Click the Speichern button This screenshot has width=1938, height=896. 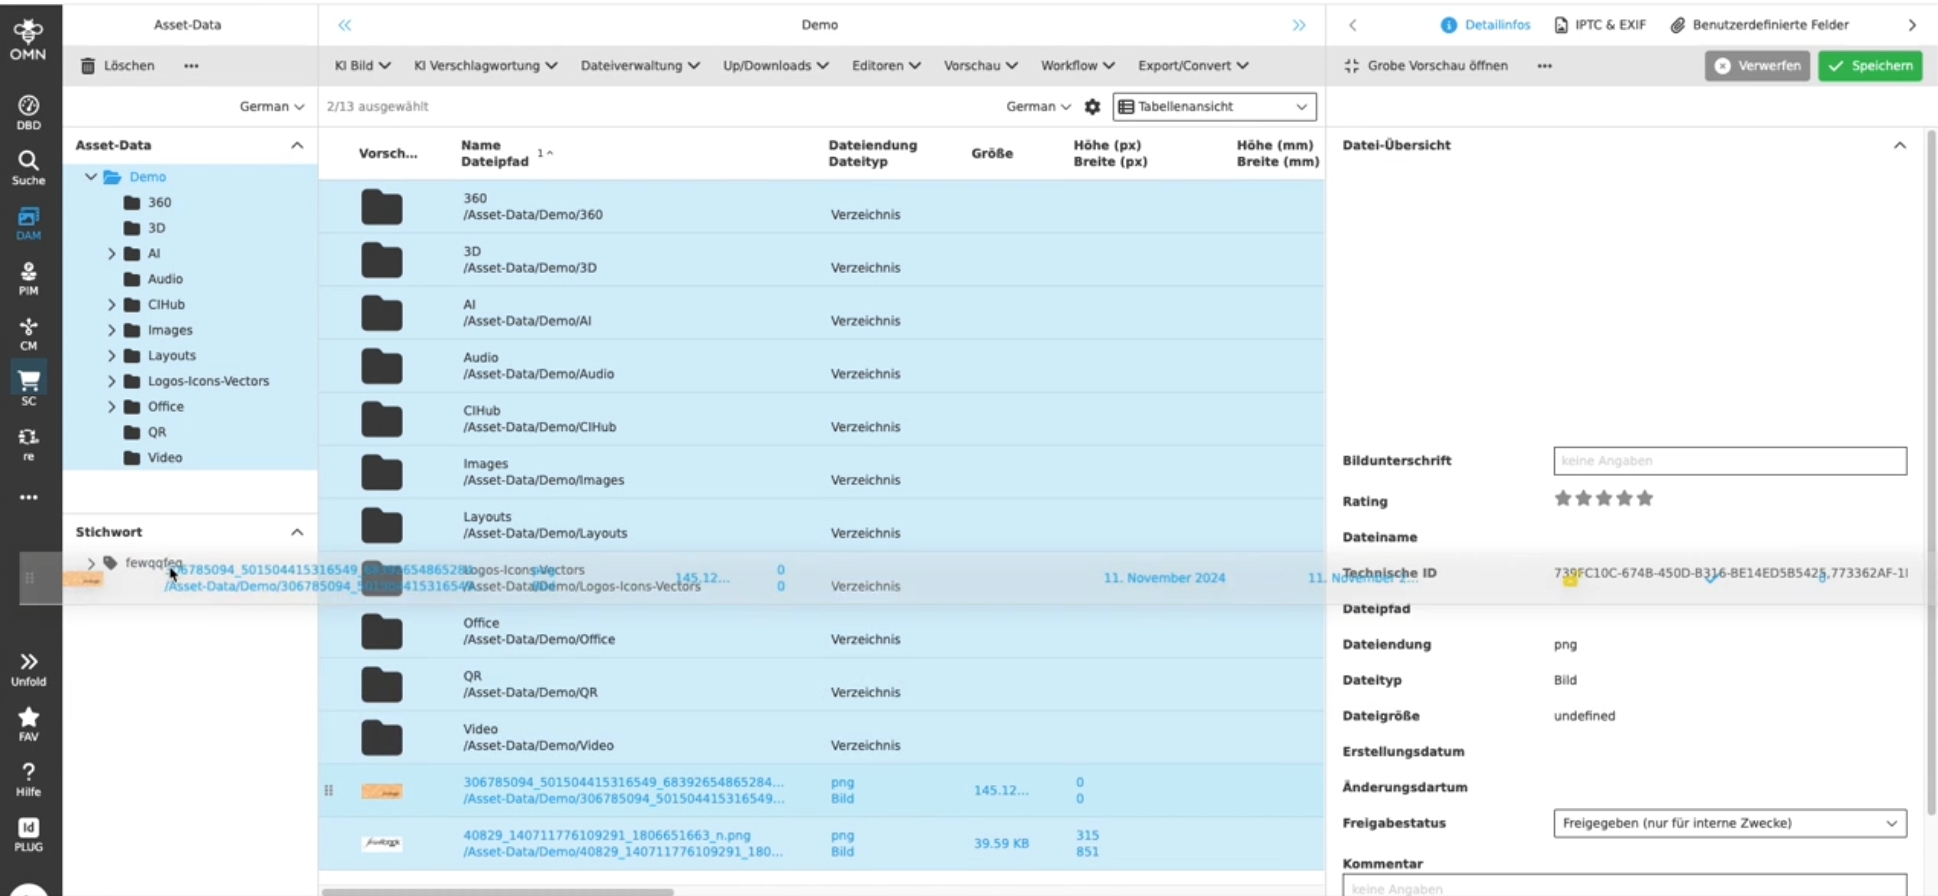[1869, 66]
